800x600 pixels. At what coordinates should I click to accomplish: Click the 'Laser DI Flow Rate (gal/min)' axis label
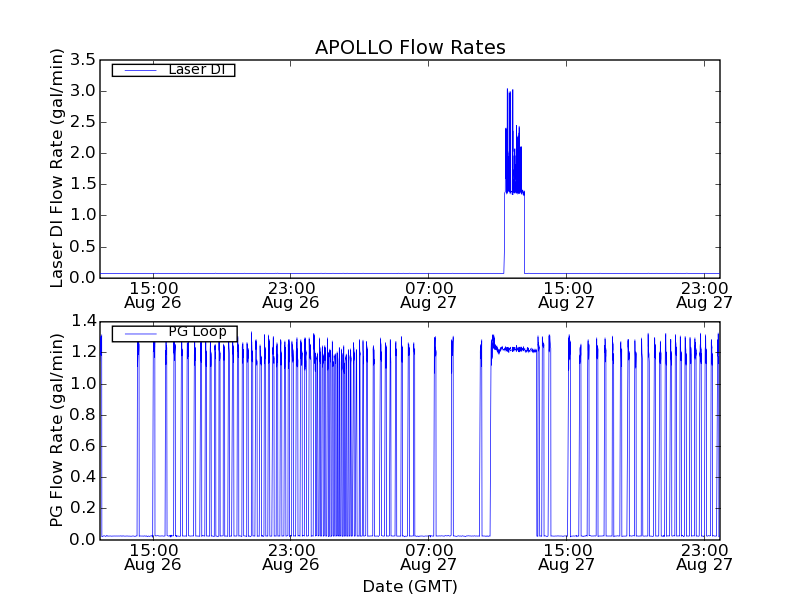pos(57,168)
